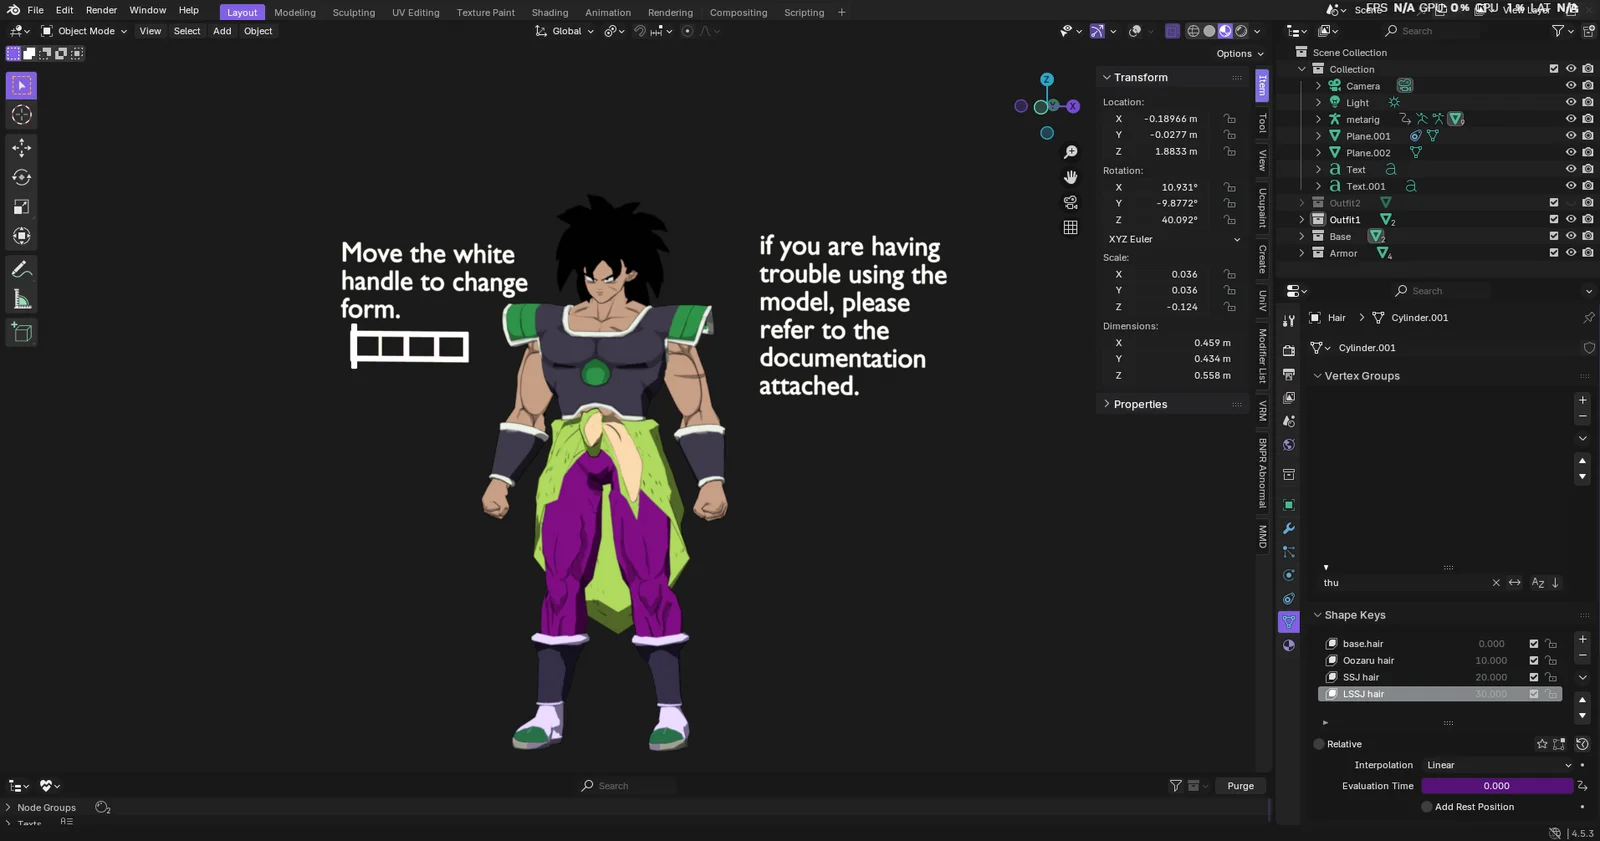Screen dimensions: 1600x841
Task: Open the sidebar Item tab
Action: [x=1263, y=87]
